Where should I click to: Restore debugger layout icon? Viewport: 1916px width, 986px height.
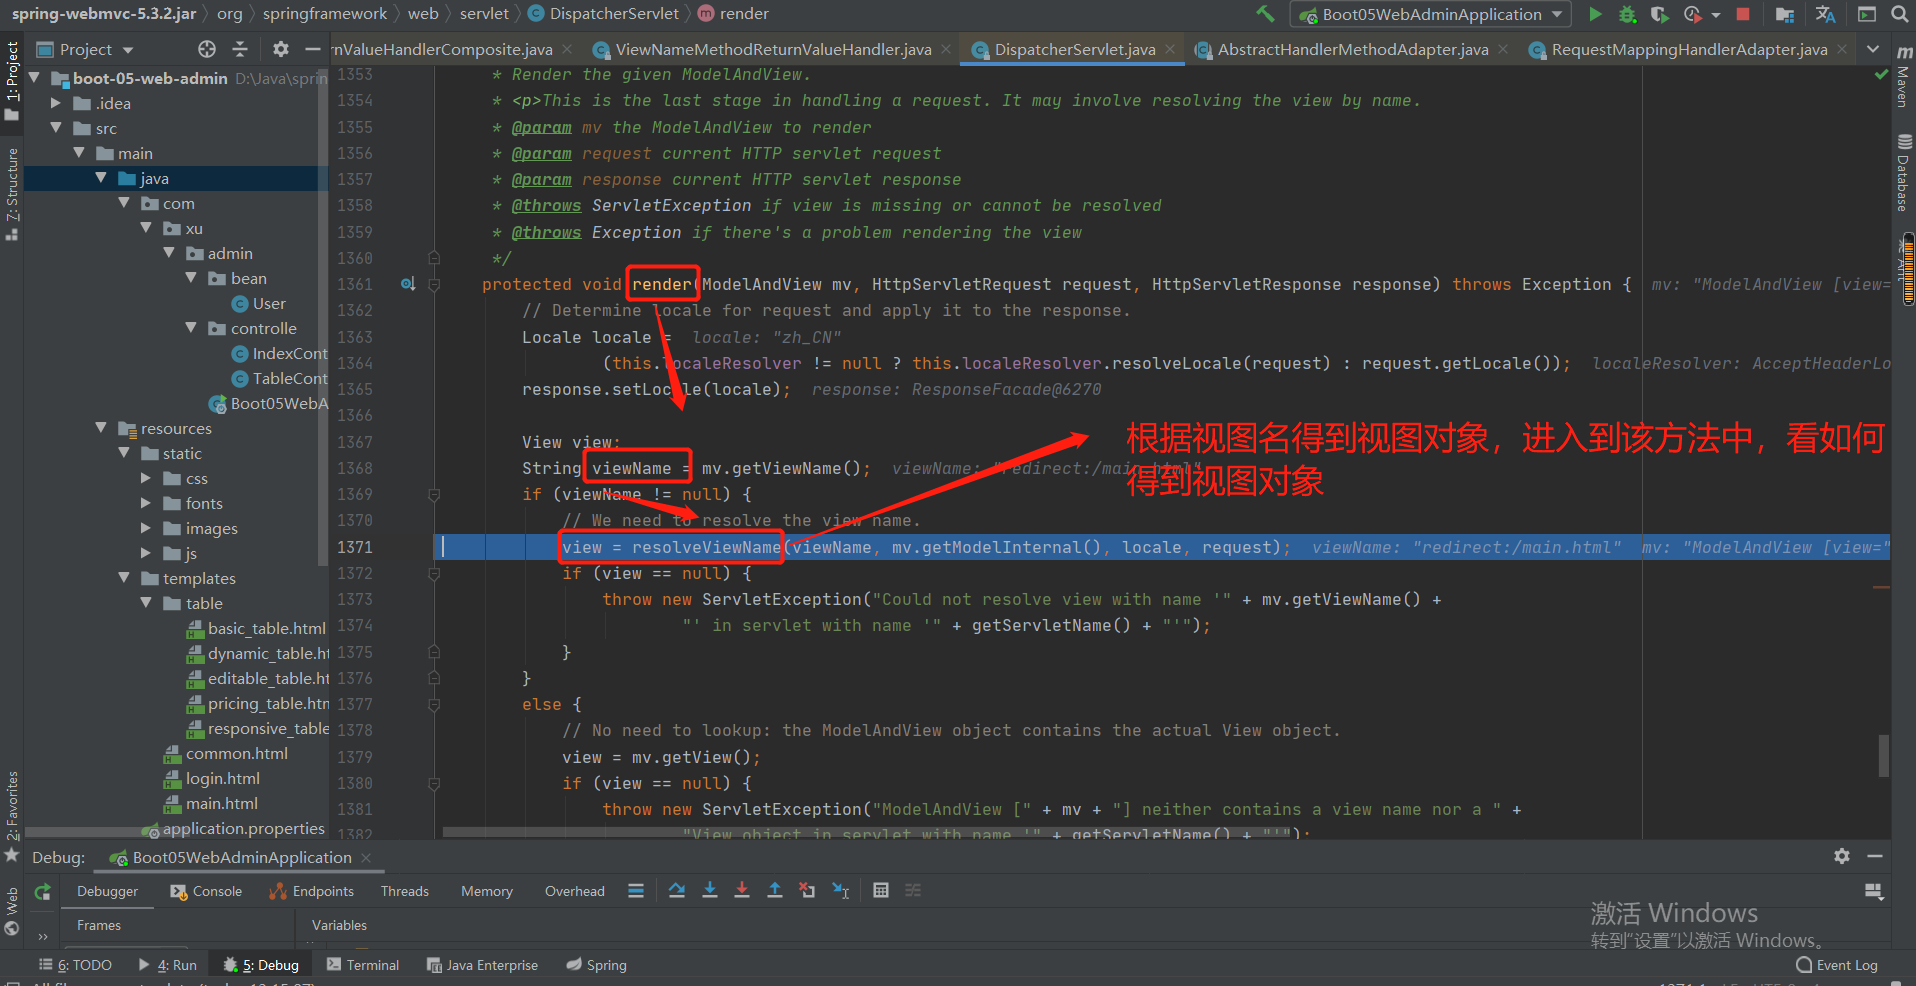coord(1874,891)
